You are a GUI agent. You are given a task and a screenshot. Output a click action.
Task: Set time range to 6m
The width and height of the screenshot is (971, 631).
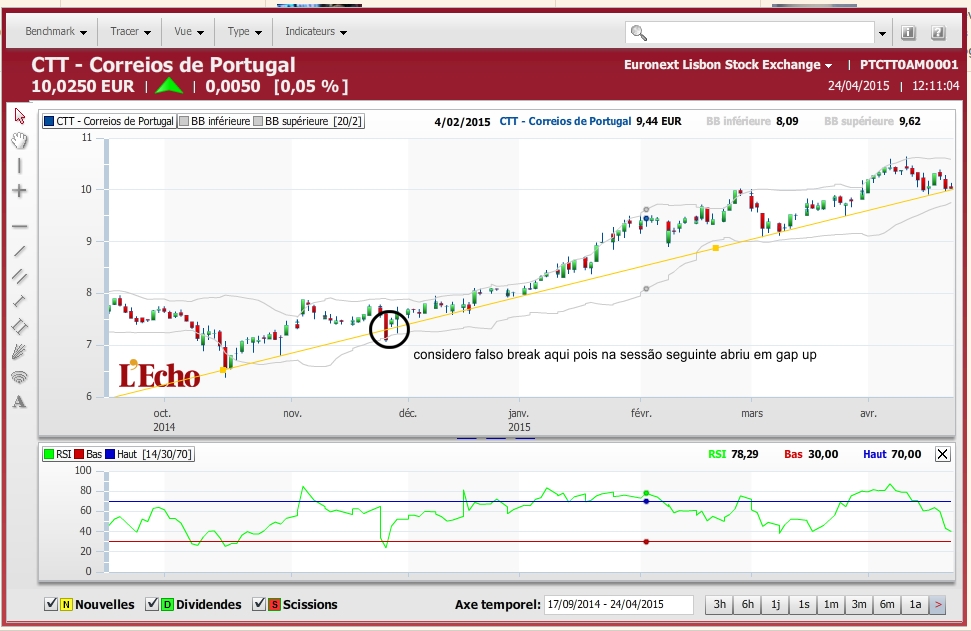[x=887, y=604]
